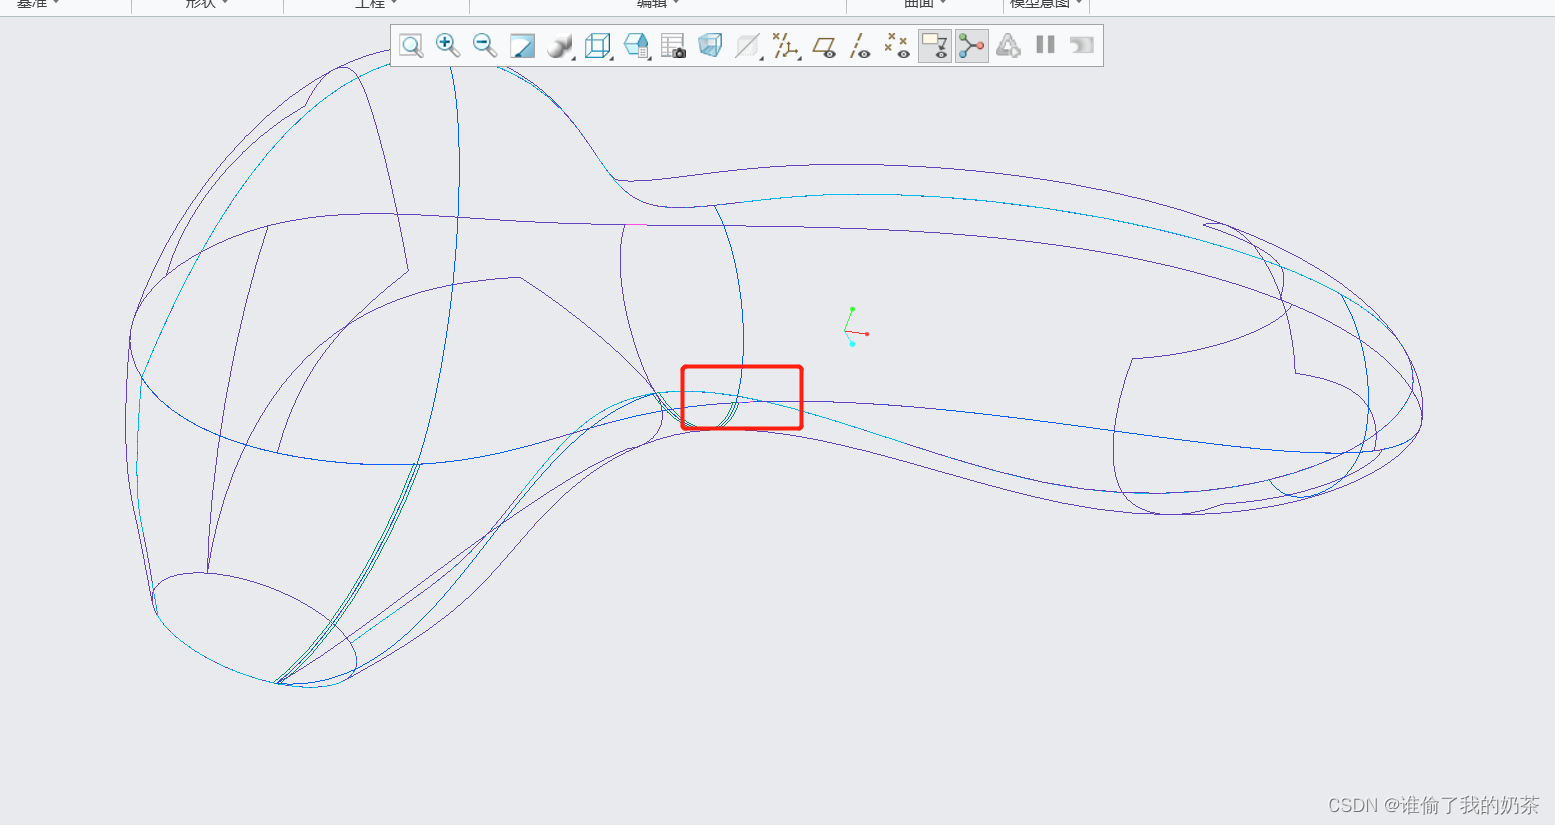Click the Refit view icon
The width and height of the screenshot is (1555, 825).
pos(411,46)
